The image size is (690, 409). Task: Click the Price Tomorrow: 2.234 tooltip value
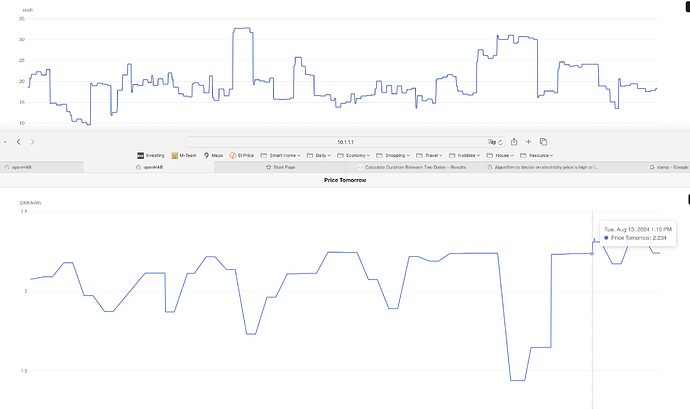[x=639, y=238]
